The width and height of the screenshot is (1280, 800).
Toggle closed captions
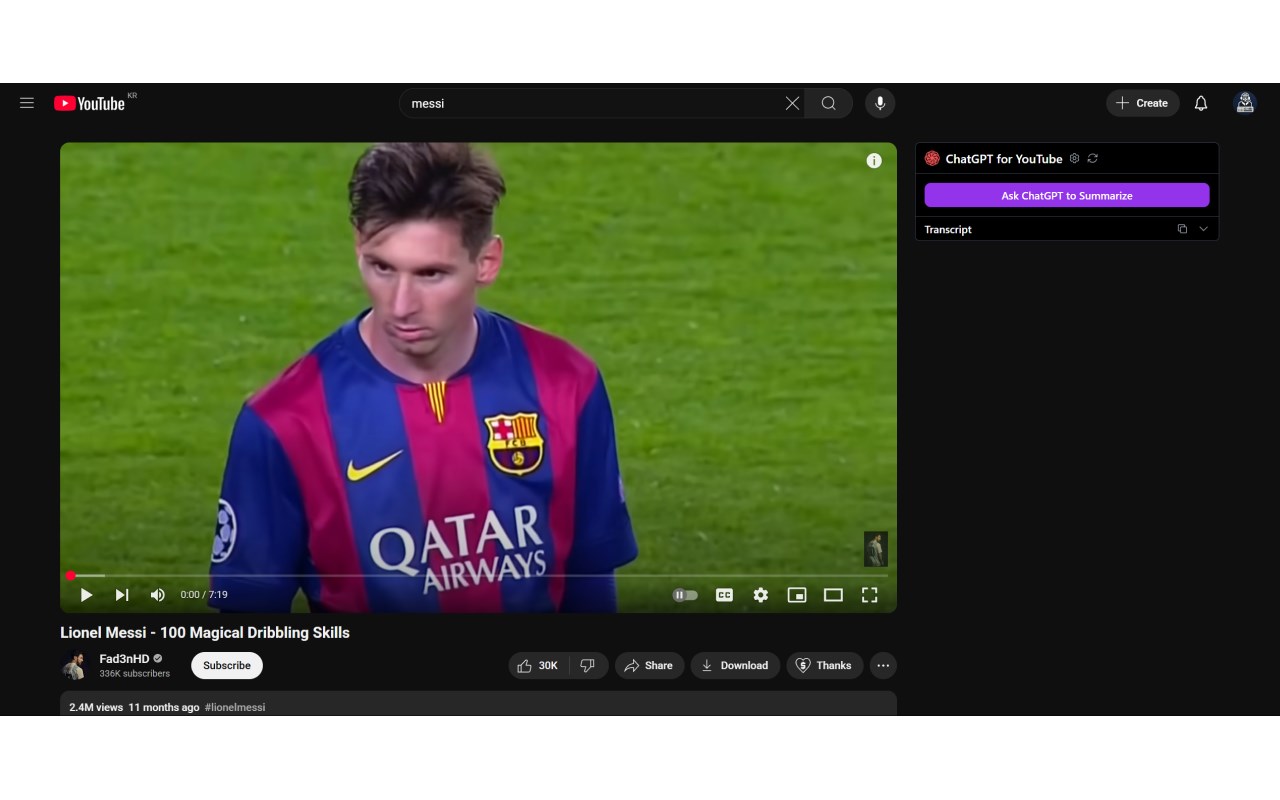click(x=725, y=595)
